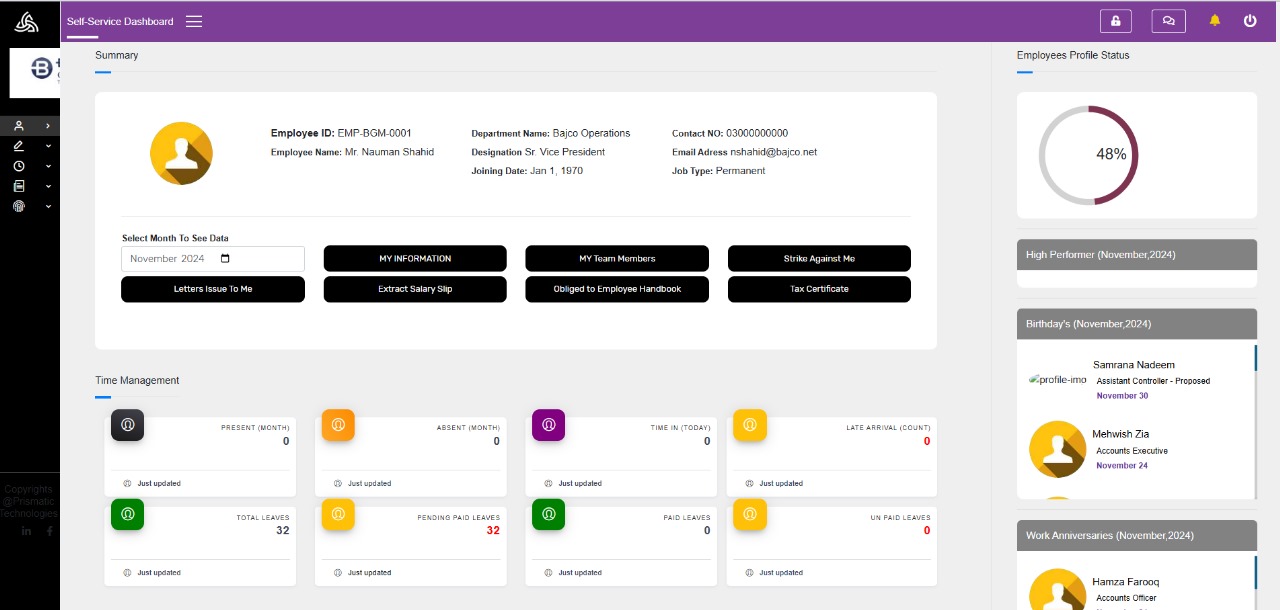Click the document book sidebar icon

point(19,186)
